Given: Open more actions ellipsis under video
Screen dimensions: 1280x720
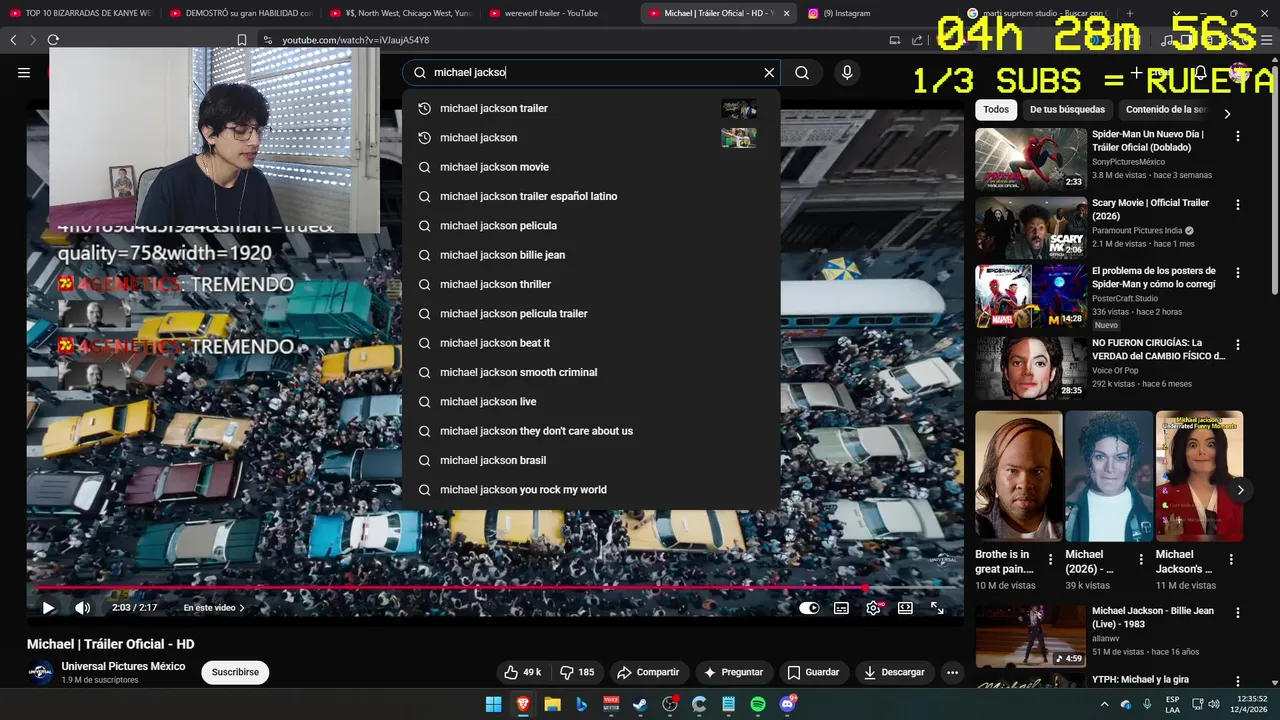Looking at the screenshot, I should 952,672.
